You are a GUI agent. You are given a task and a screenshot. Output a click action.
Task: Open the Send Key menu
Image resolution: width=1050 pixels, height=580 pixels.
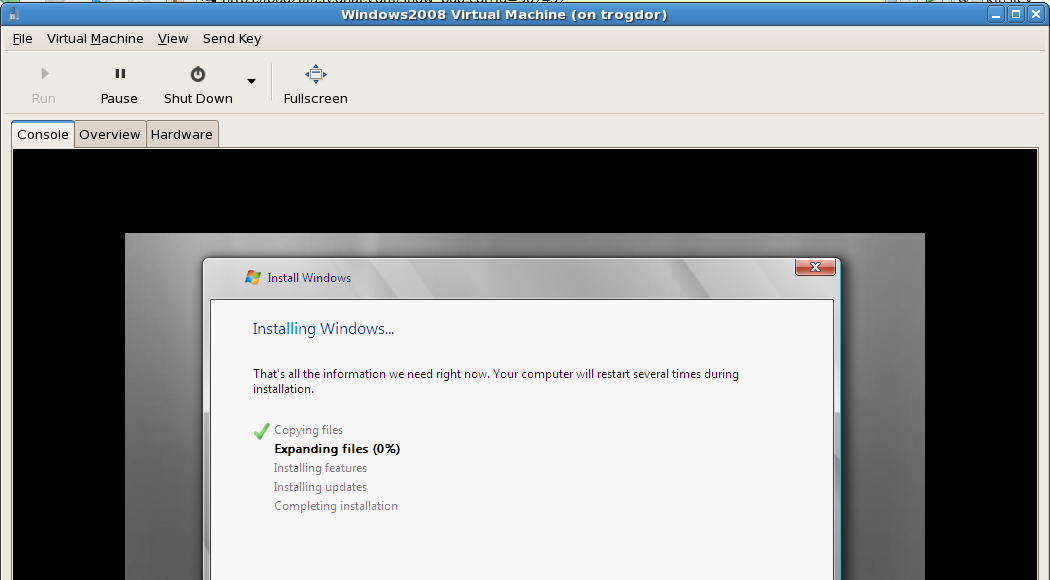pos(232,39)
